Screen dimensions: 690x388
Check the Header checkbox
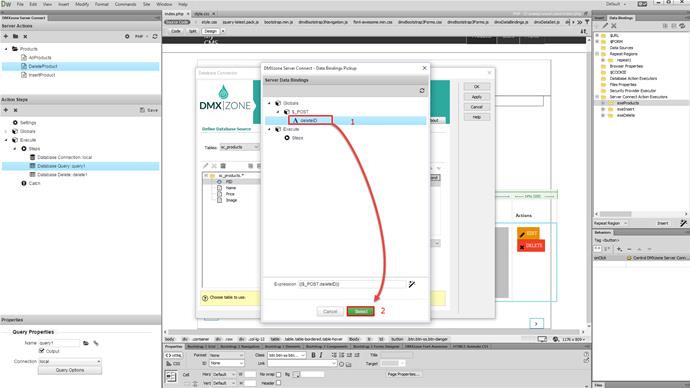pos(279,383)
